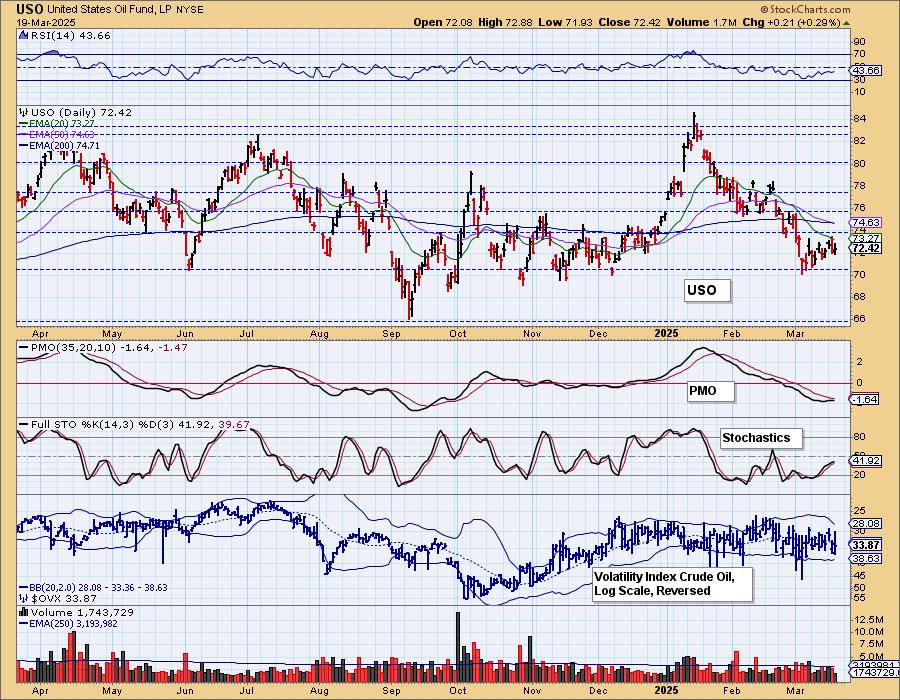The height and width of the screenshot is (700, 900).
Task: Click the green EMA(20) legend line
Action: [24, 123]
